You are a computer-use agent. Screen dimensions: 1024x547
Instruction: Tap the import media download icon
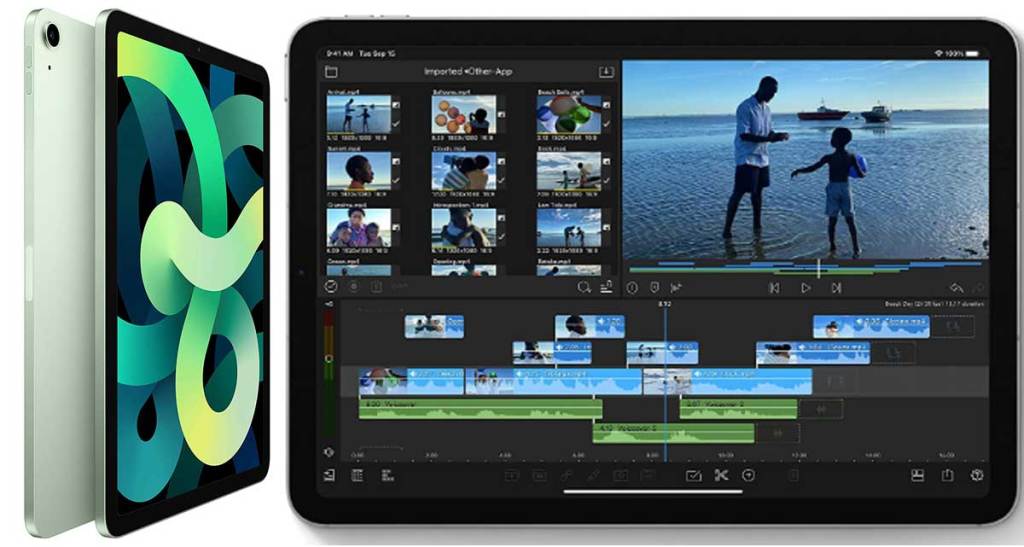pyautogui.click(x=605, y=72)
